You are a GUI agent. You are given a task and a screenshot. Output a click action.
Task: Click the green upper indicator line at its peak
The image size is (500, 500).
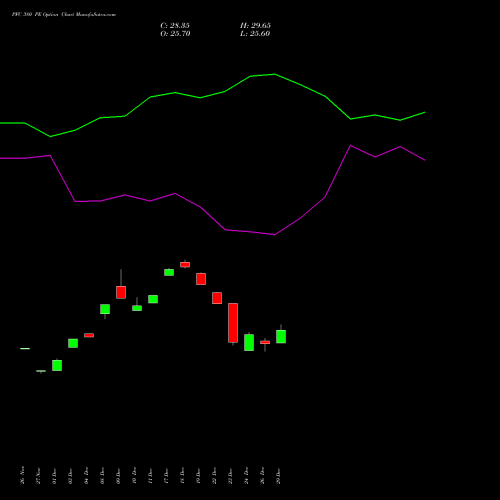[274, 74]
